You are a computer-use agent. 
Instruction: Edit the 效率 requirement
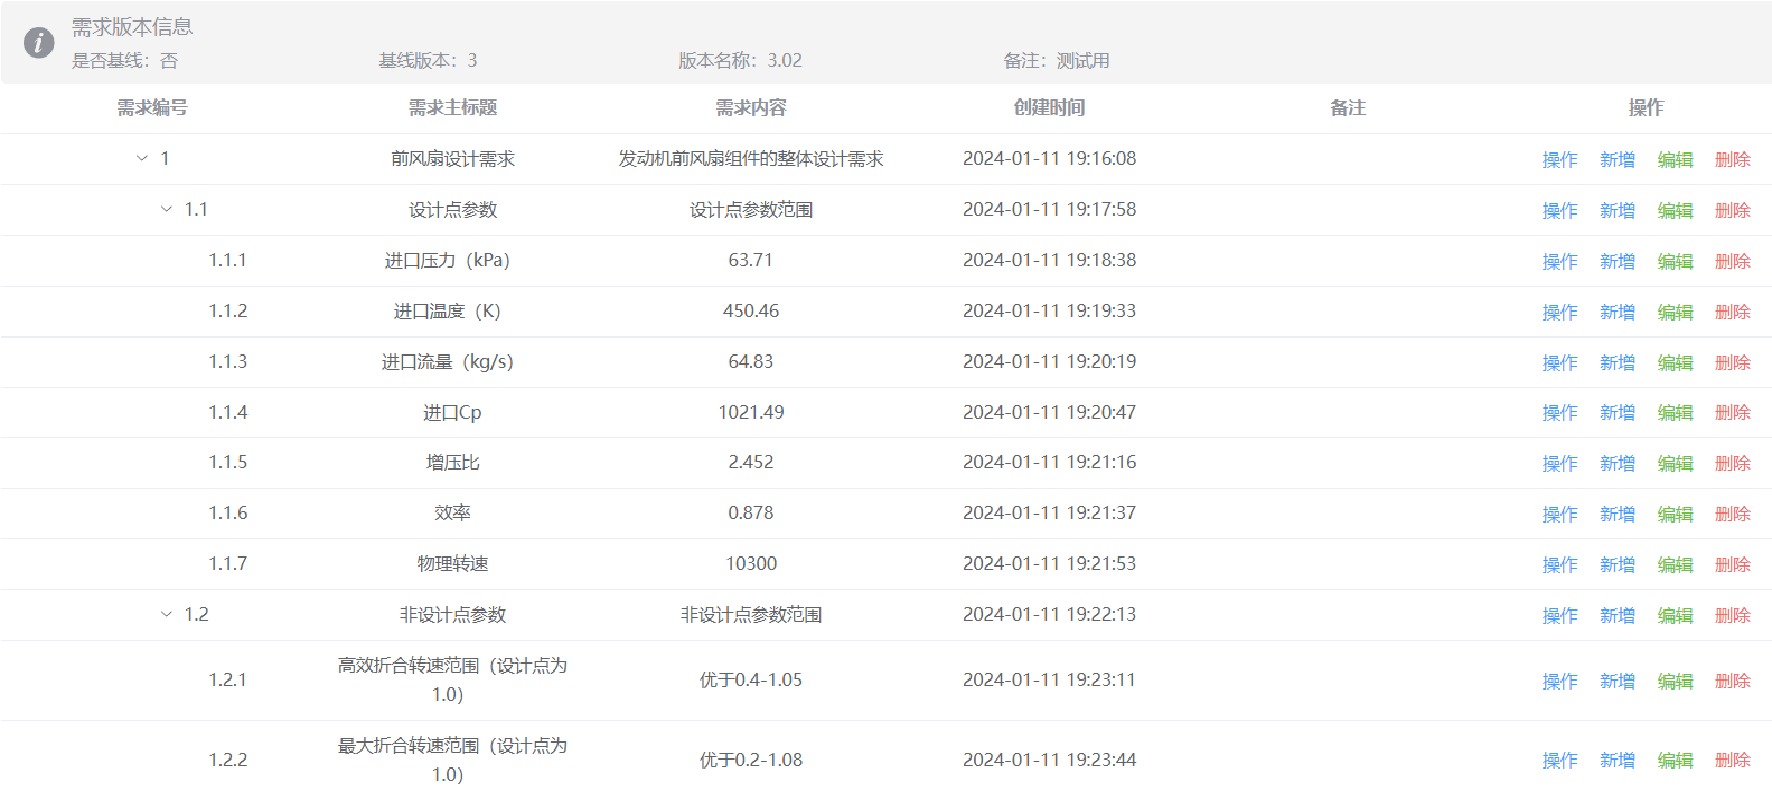[x=1675, y=515]
